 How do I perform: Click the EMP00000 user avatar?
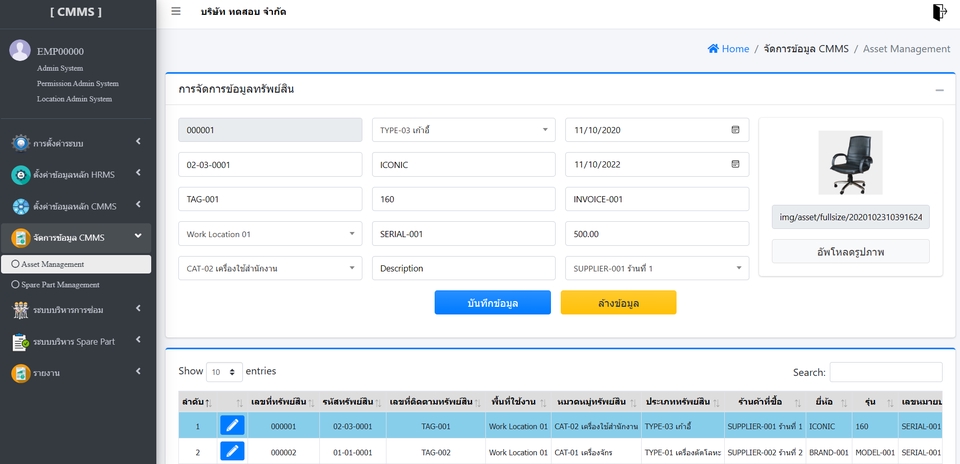pyautogui.click(x=20, y=50)
